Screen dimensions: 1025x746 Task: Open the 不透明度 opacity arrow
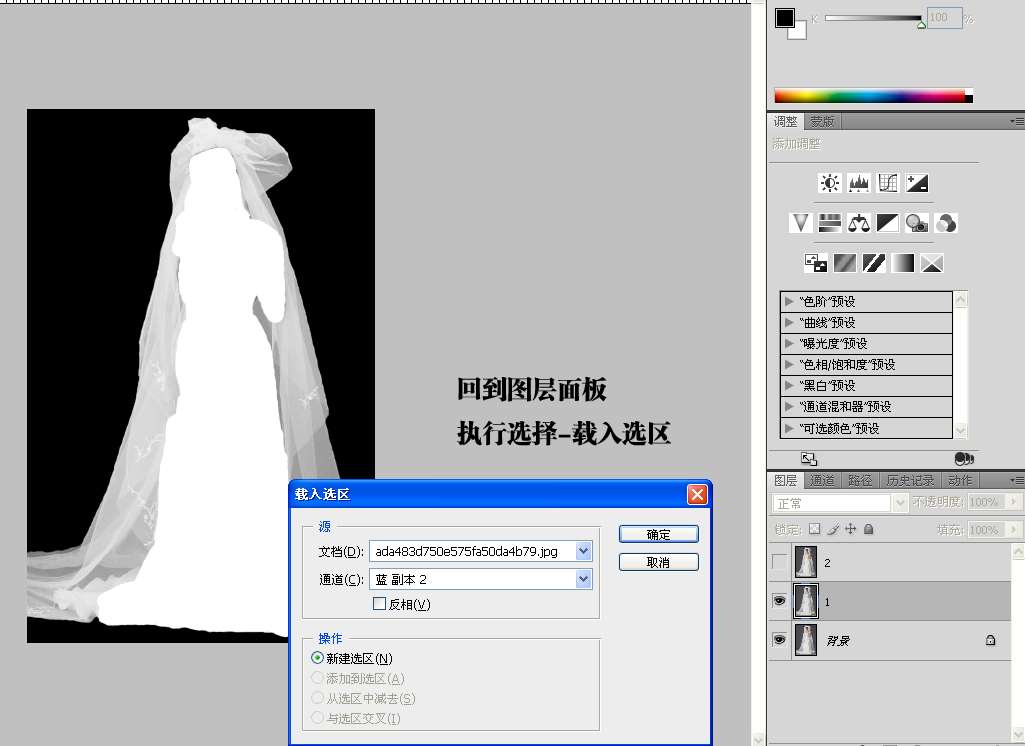click(x=1014, y=501)
